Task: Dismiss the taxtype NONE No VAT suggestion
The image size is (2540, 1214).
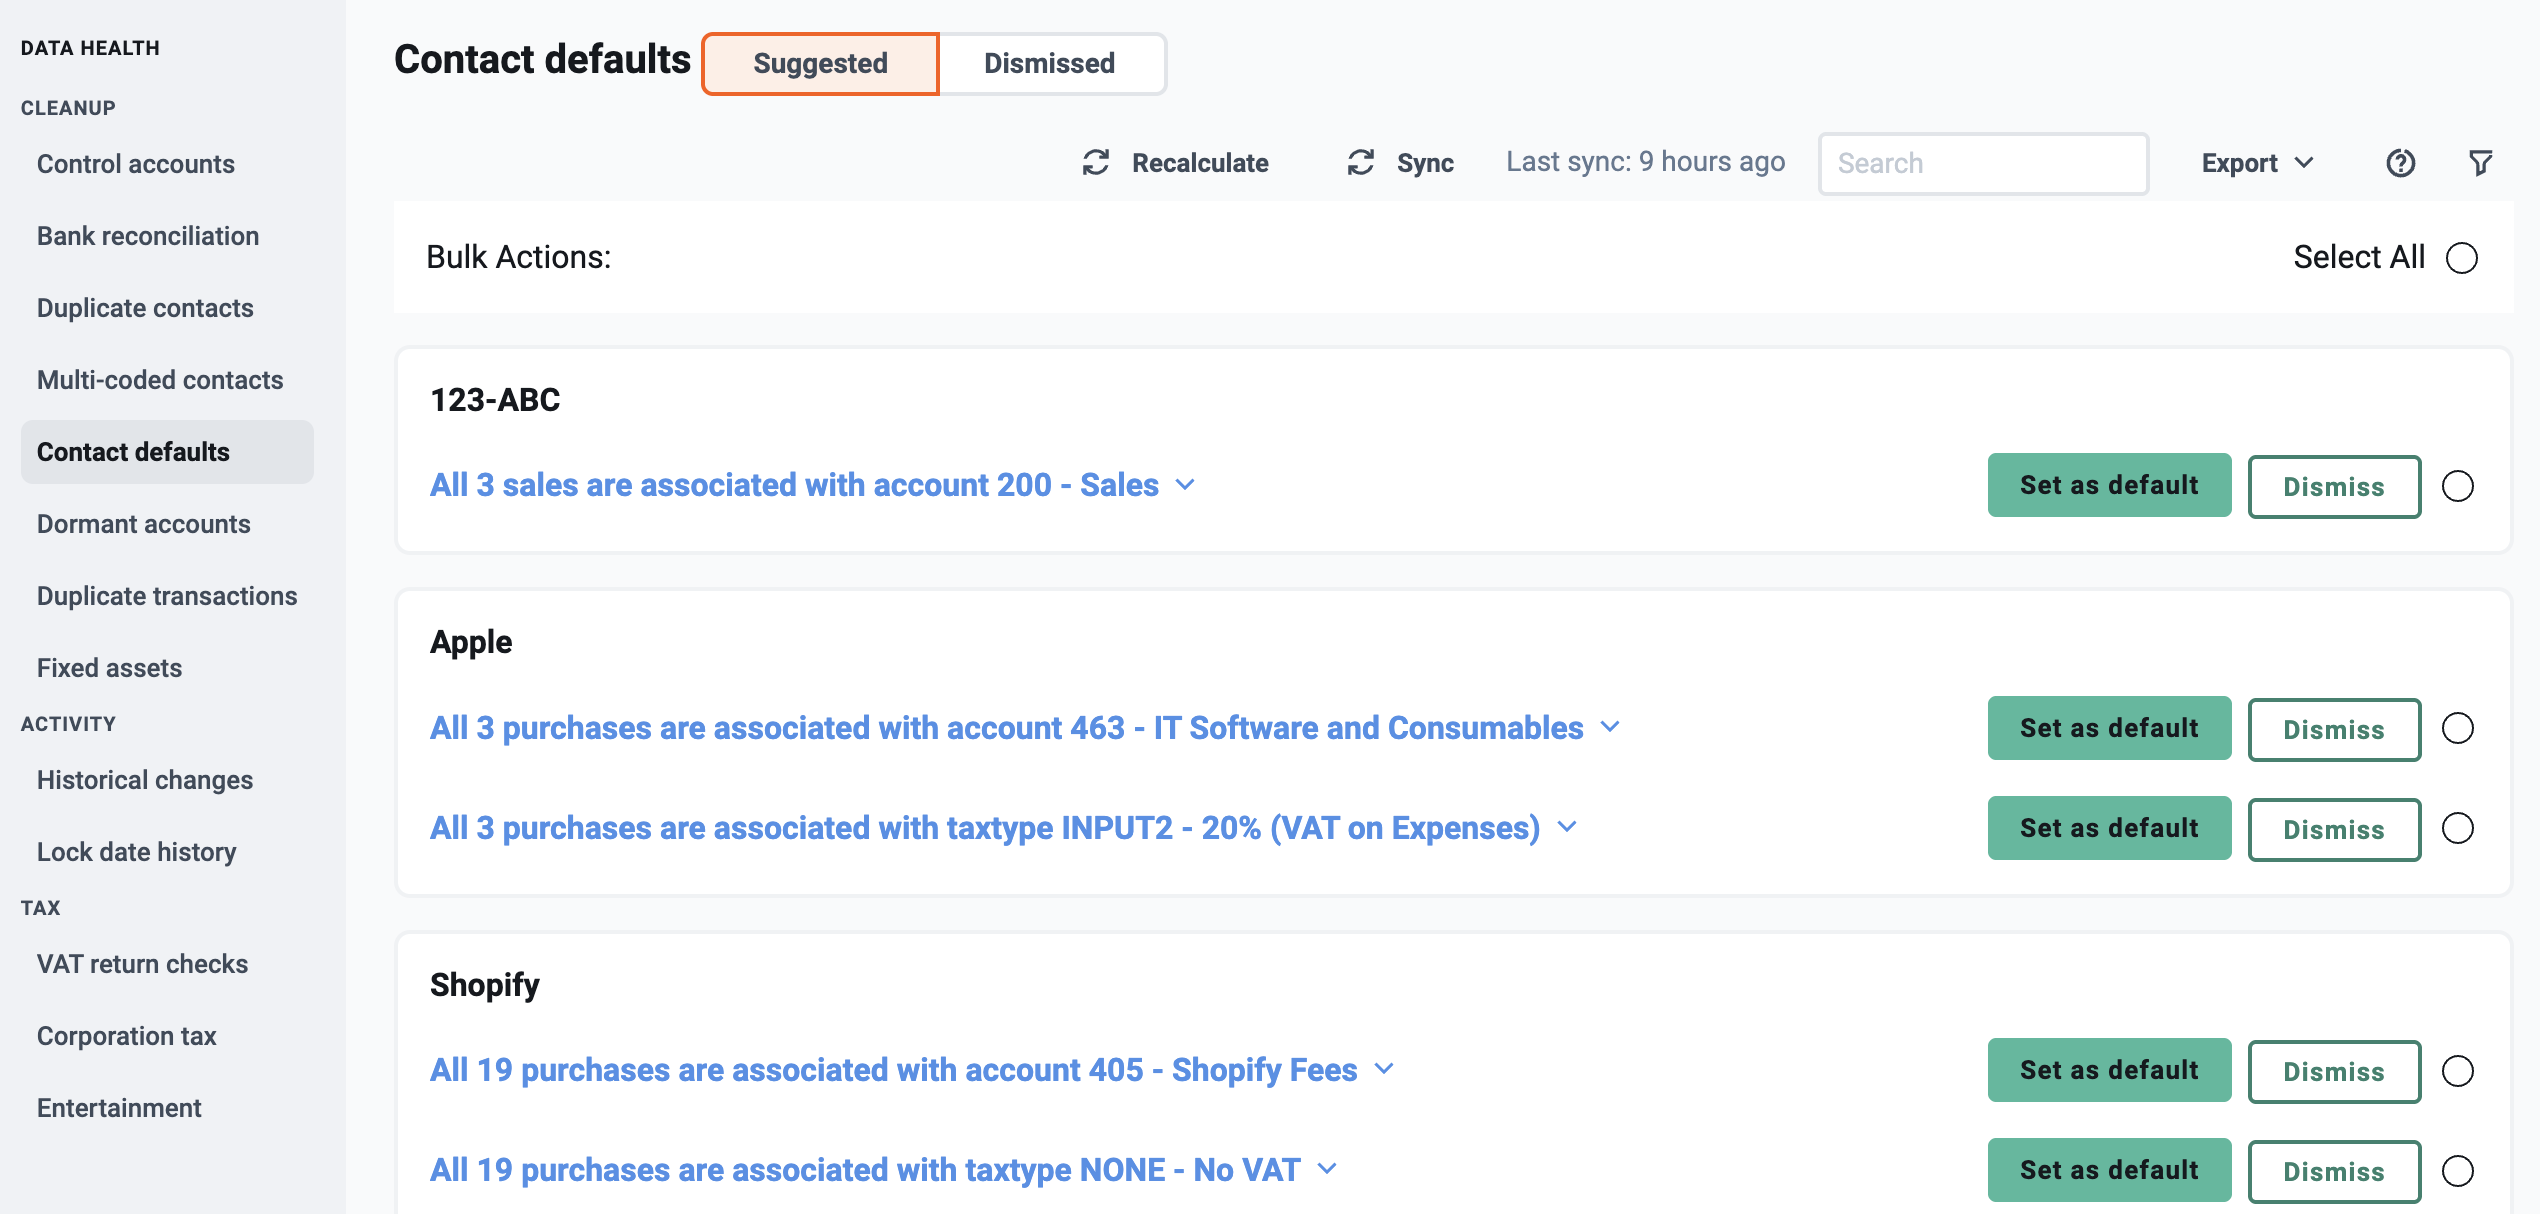Action: pyautogui.click(x=2334, y=1172)
